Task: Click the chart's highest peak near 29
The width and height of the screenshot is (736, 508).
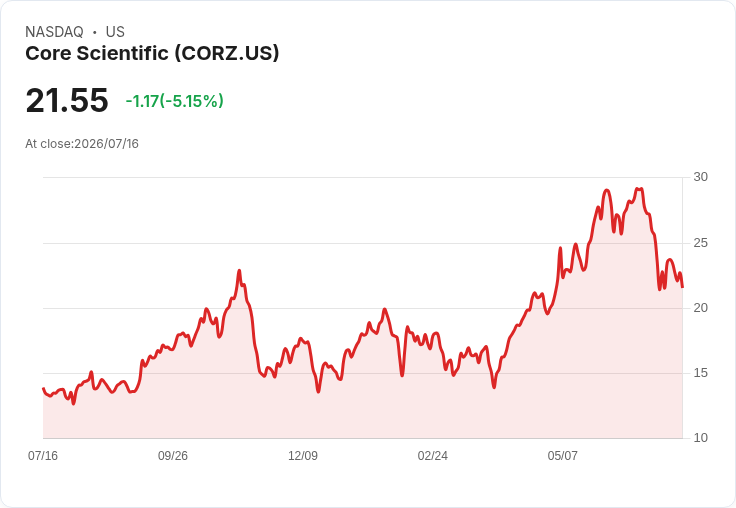Action: [639, 189]
